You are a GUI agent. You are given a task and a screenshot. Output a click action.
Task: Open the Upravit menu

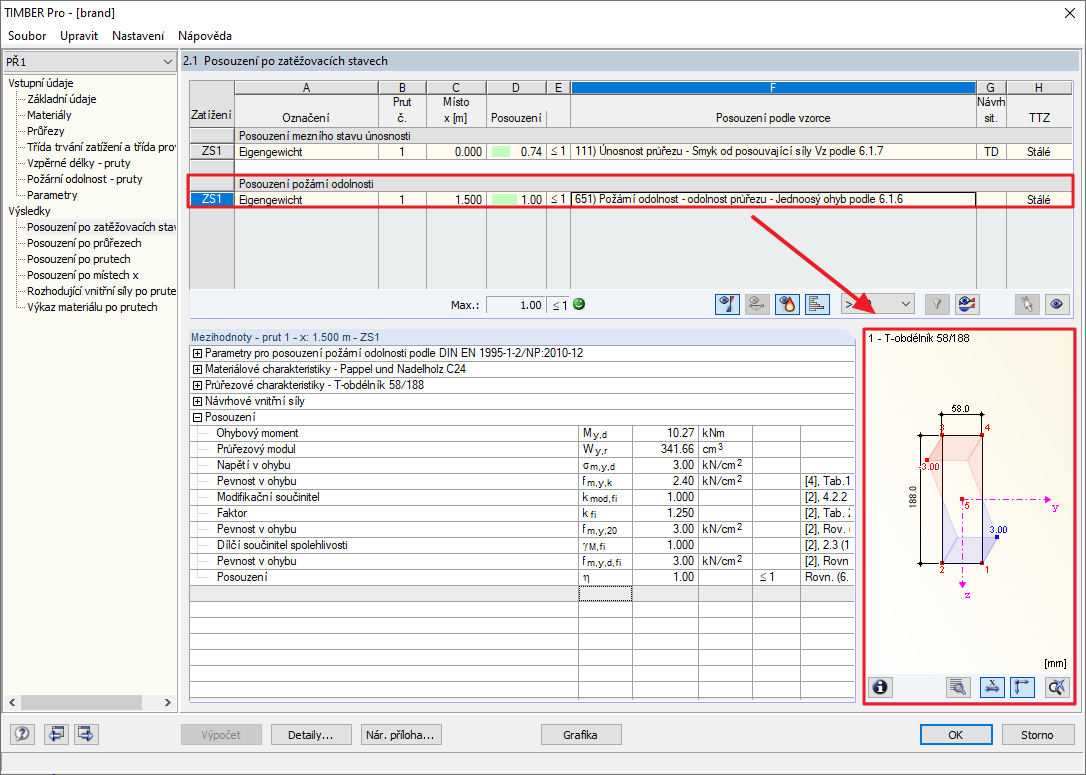coord(79,36)
